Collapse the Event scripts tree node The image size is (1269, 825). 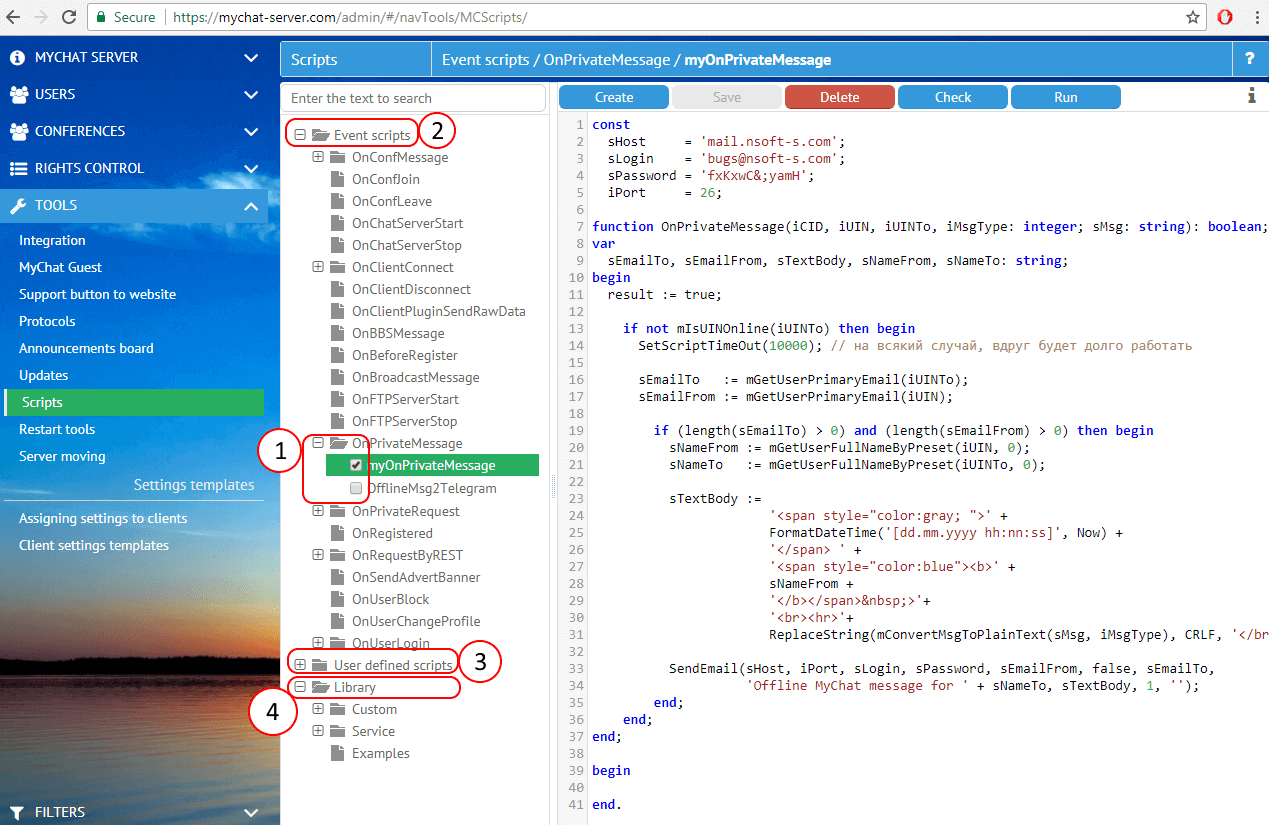pyautogui.click(x=300, y=135)
